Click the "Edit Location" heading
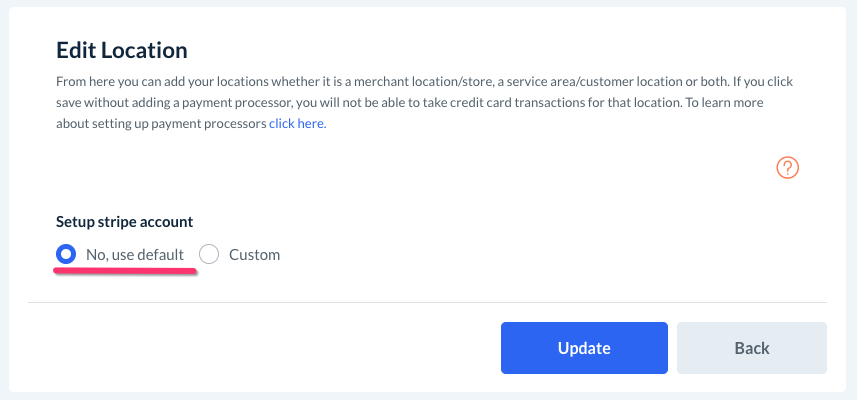857x400 pixels. [x=122, y=49]
